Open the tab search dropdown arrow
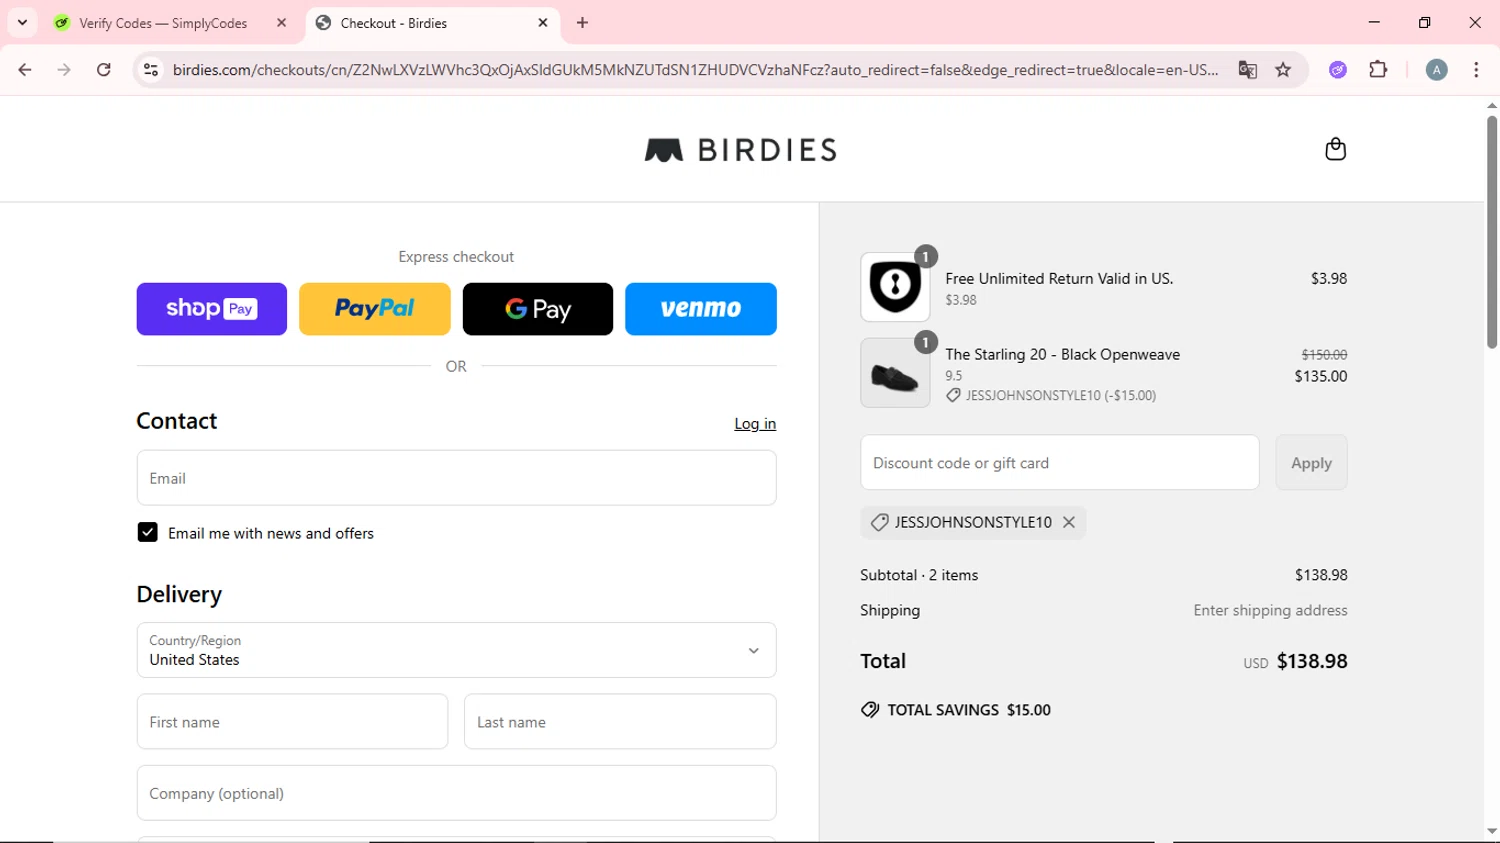 click(x=22, y=22)
